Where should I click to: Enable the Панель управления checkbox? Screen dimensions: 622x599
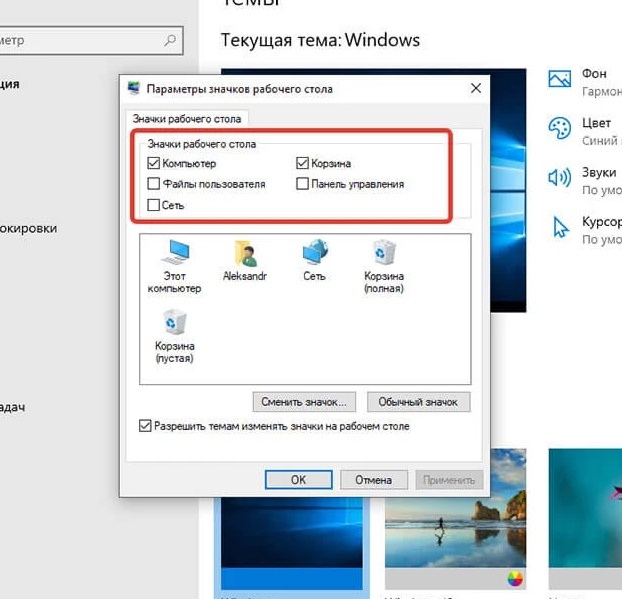coord(302,184)
